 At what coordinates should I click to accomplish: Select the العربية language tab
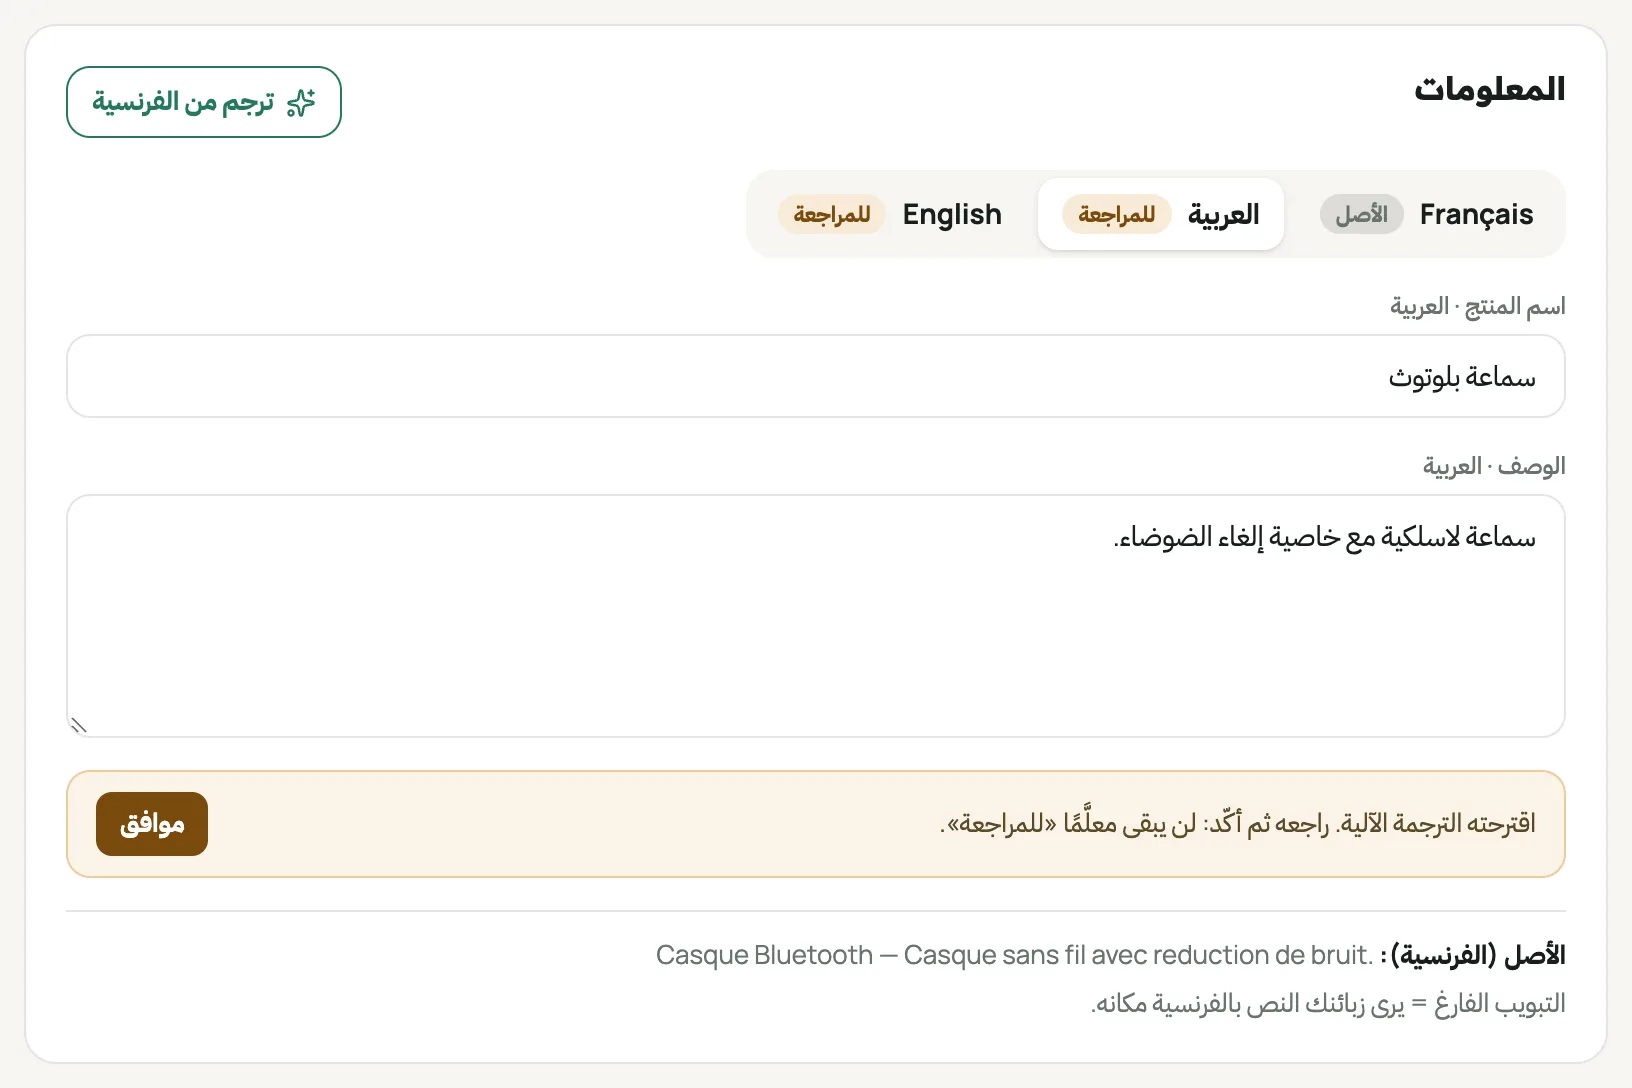[1161, 214]
